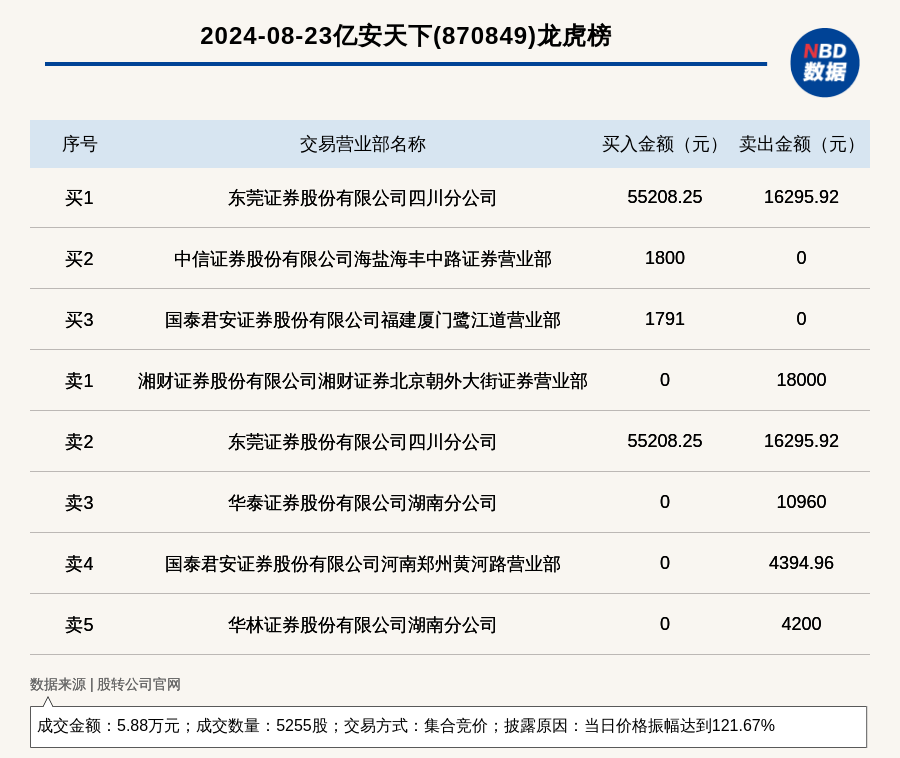900x758 pixels.
Task: Select the 卖1 row label
Action: coord(79,380)
